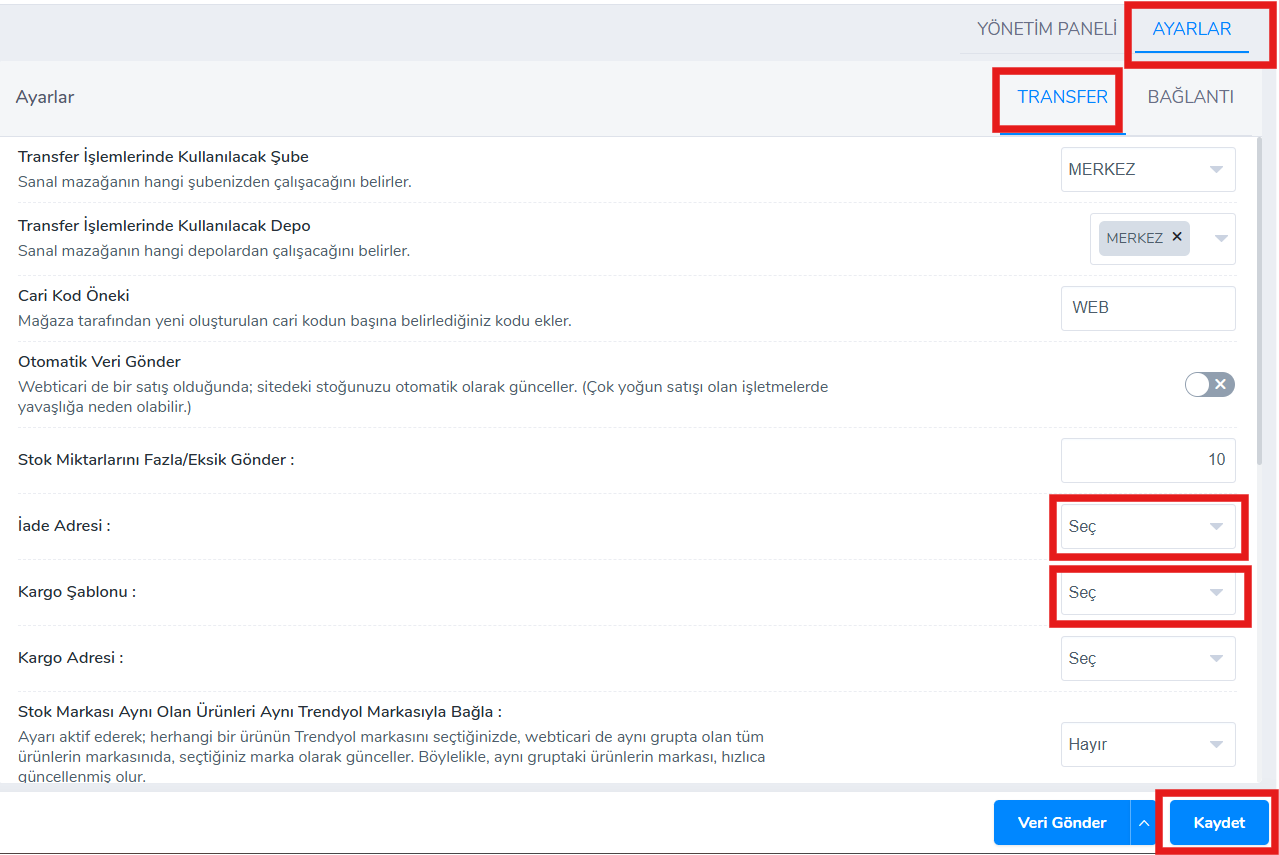Click the Kaydet button to save

click(1219, 823)
